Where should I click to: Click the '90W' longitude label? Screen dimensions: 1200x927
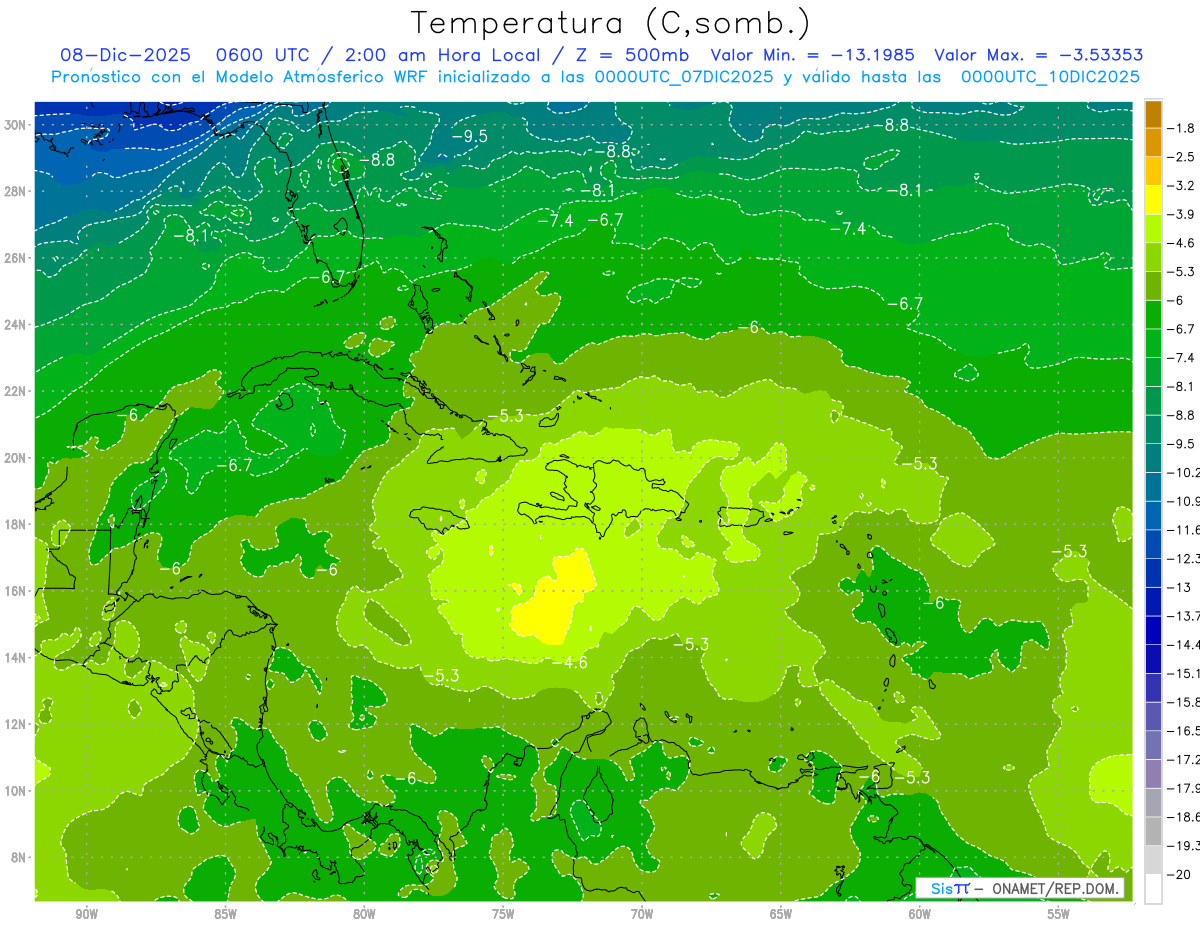(x=86, y=914)
